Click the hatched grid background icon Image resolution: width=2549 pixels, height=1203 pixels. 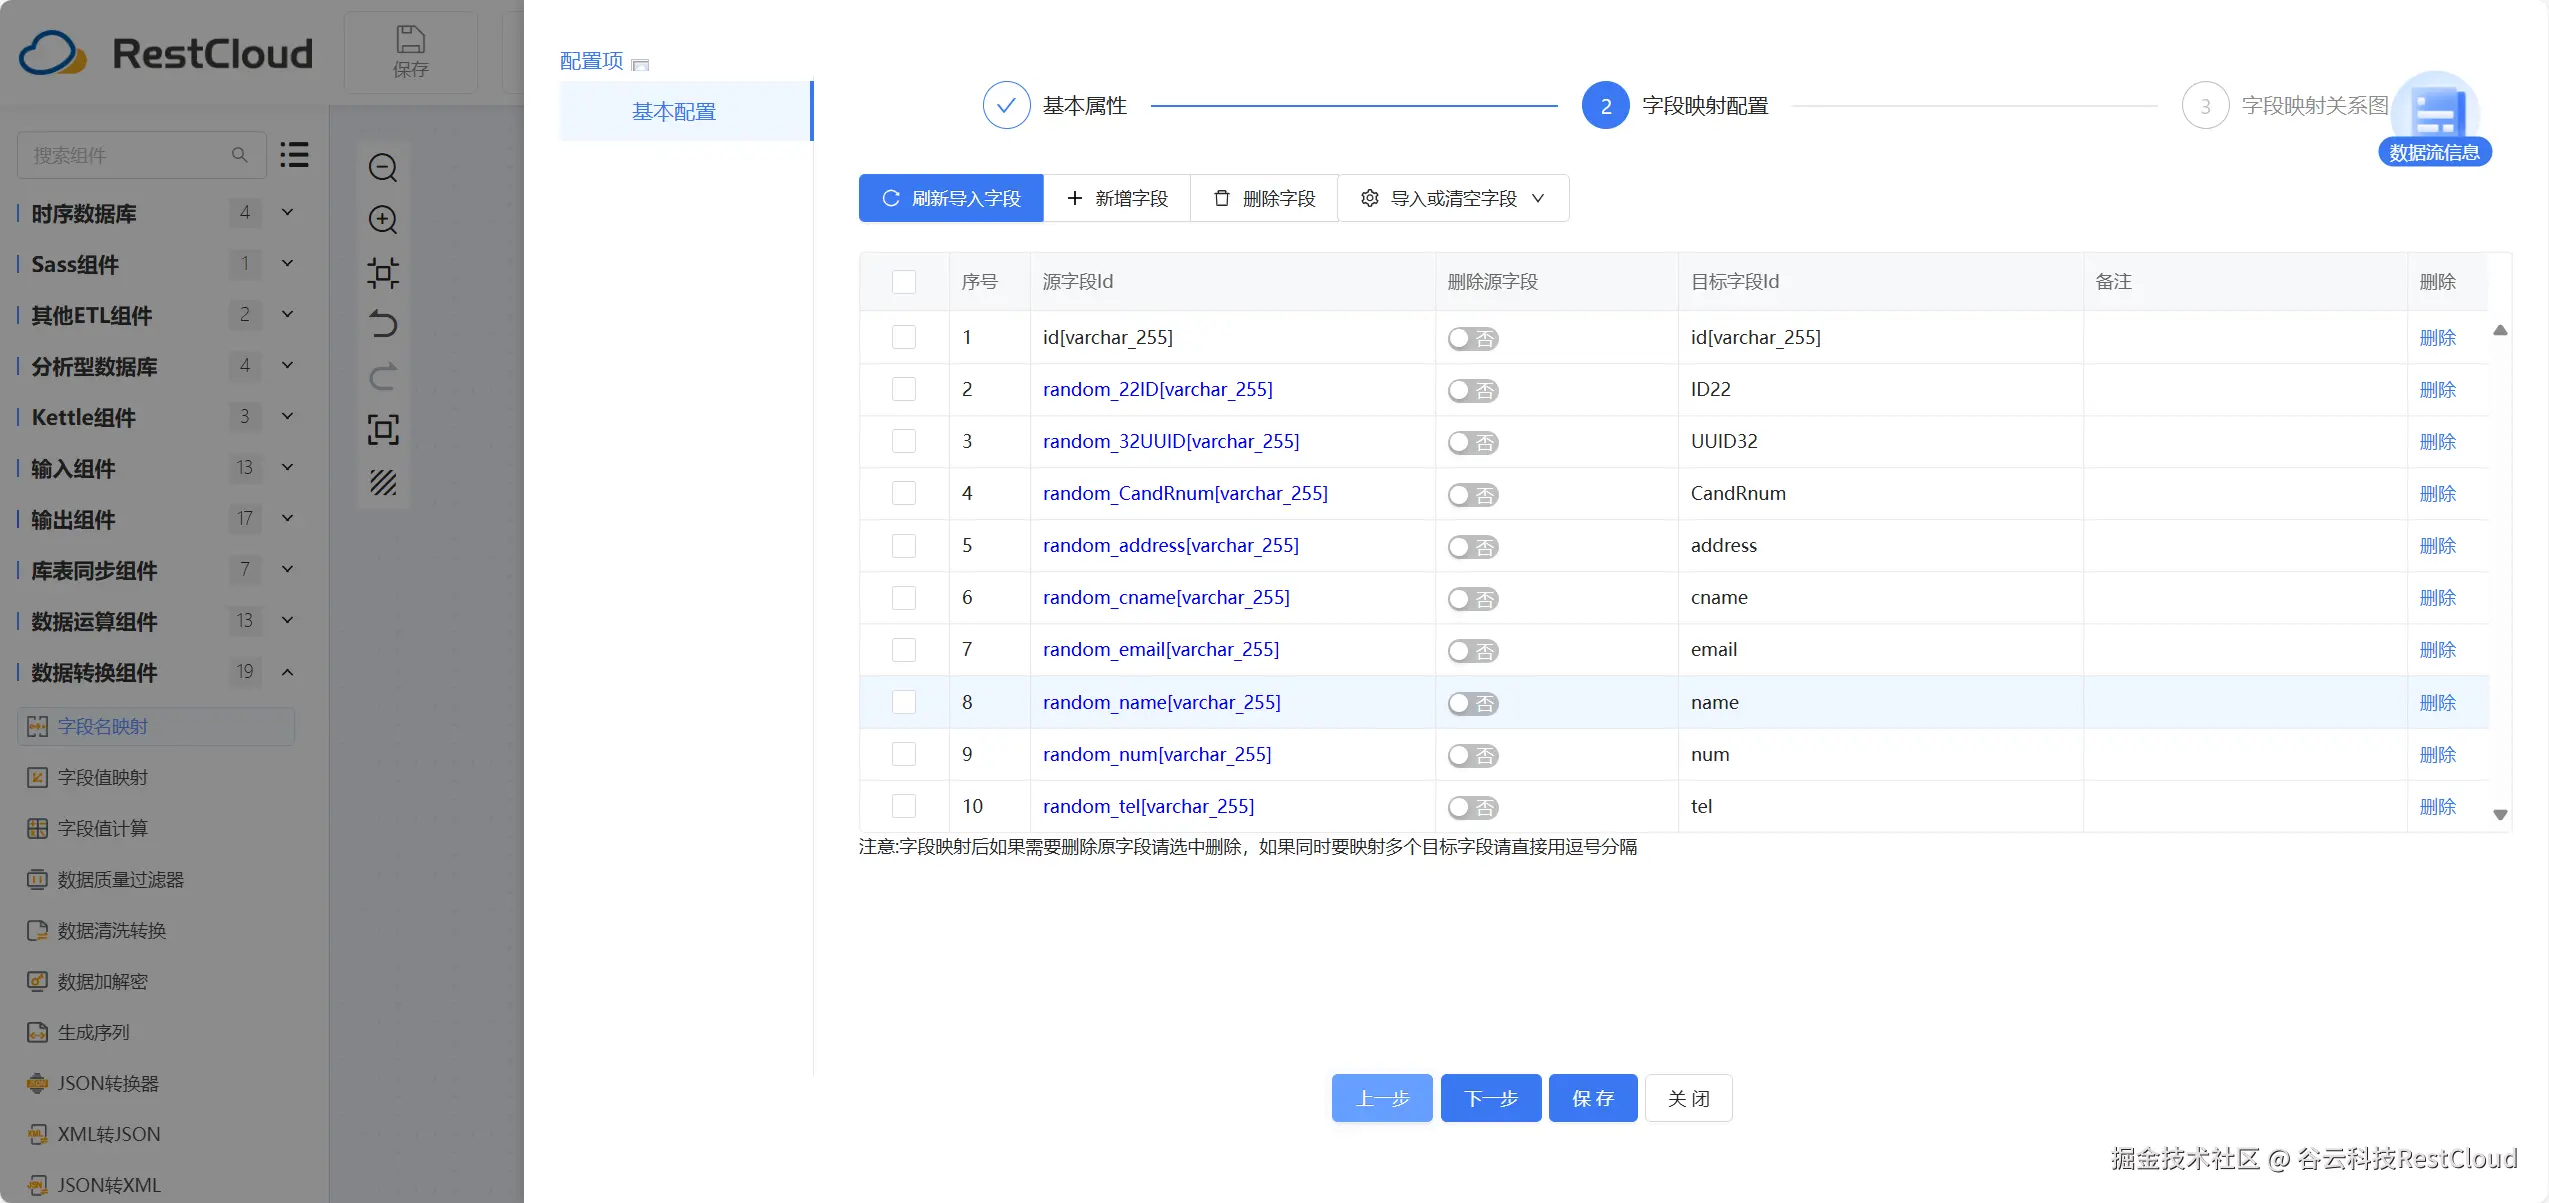pyautogui.click(x=383, y=482)
